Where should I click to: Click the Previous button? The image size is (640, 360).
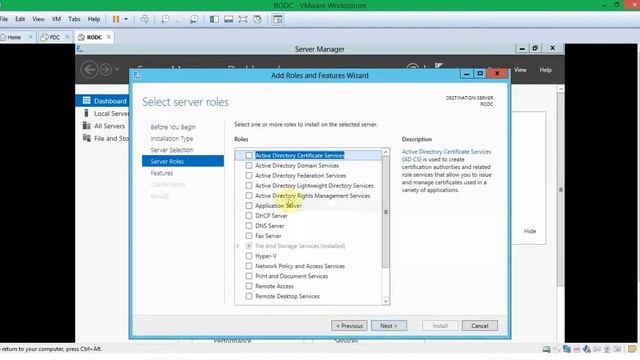click(x=349, y=326)
